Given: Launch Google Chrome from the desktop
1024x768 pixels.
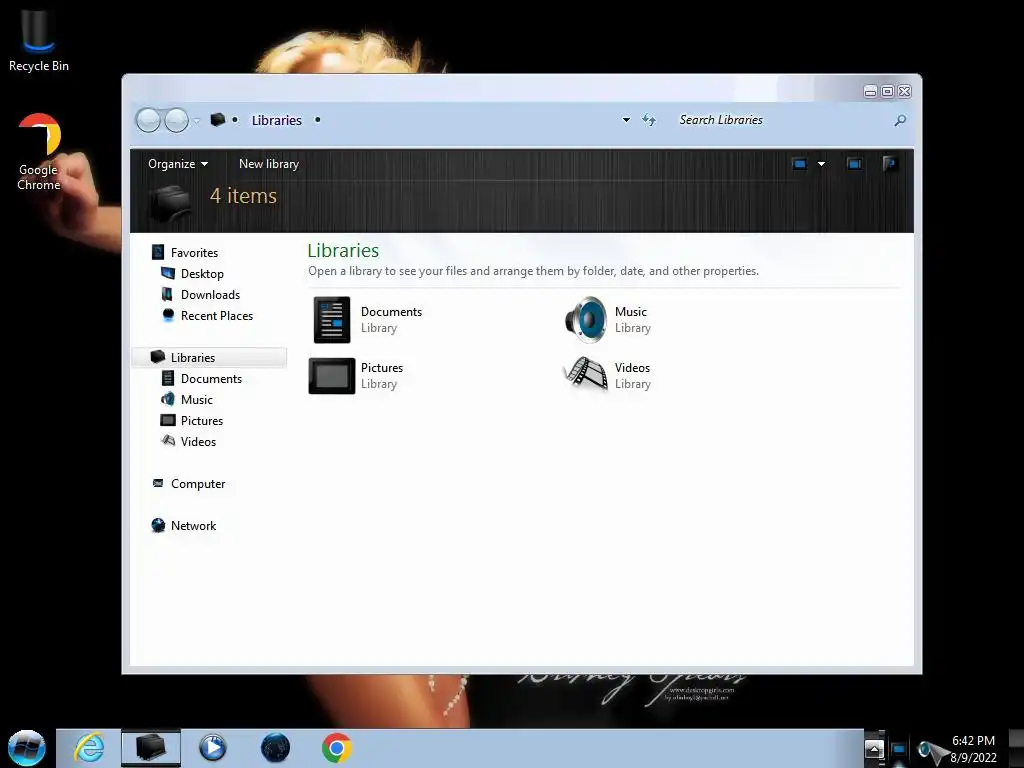Looking at the screenshot, I should (39, 152).
